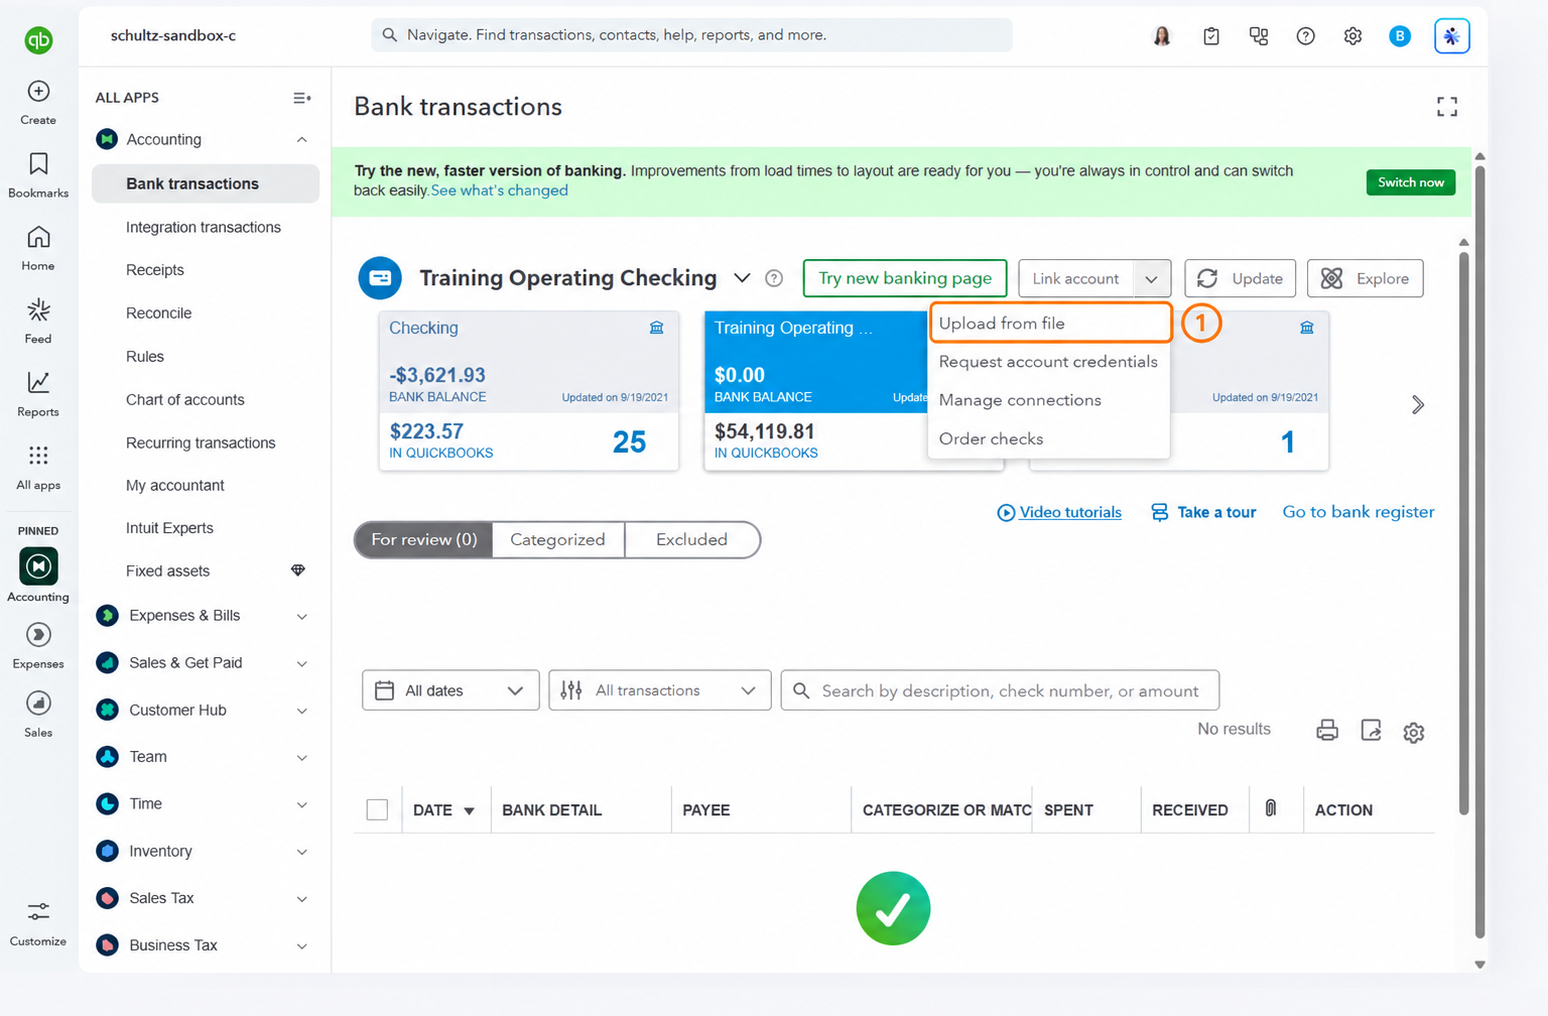Click the pinned Expenses app icon

click(x=38, y=635)
